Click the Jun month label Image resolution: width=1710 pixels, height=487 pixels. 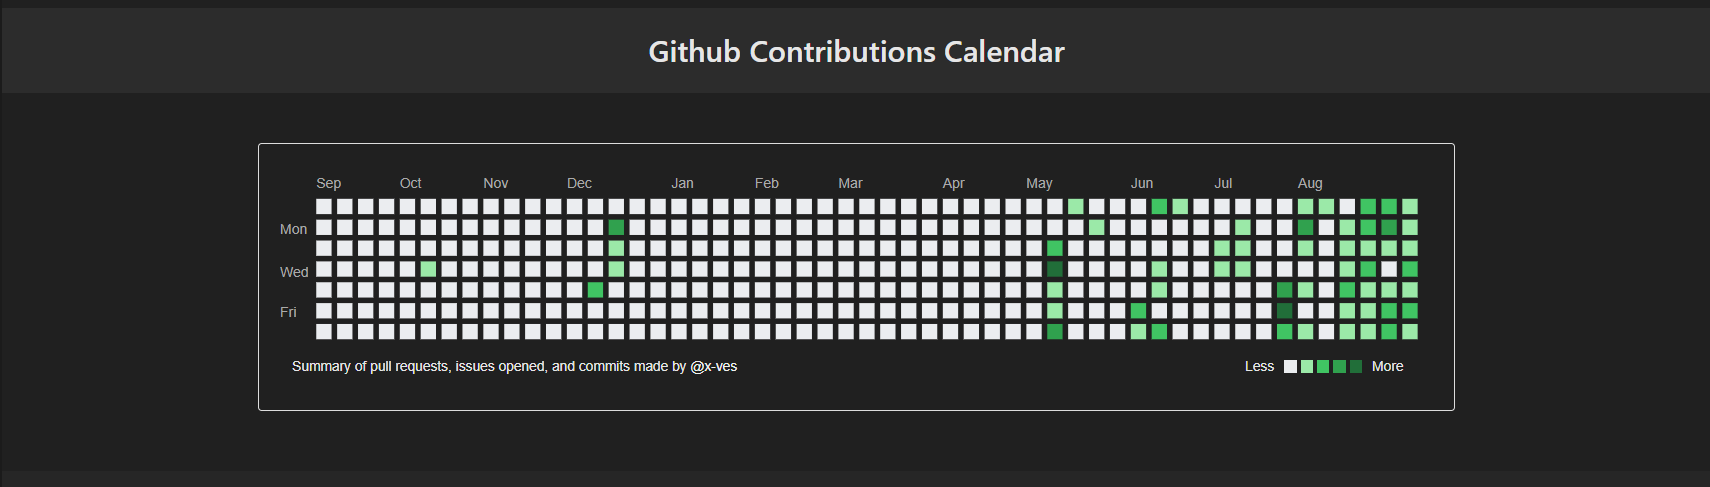pyautogui.click(x=1142, y=183)
